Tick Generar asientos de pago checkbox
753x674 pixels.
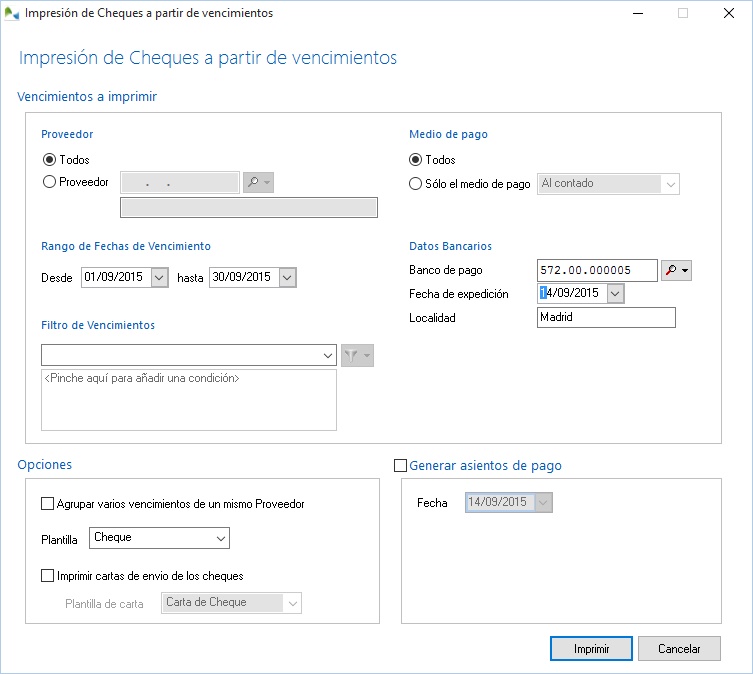401,465
